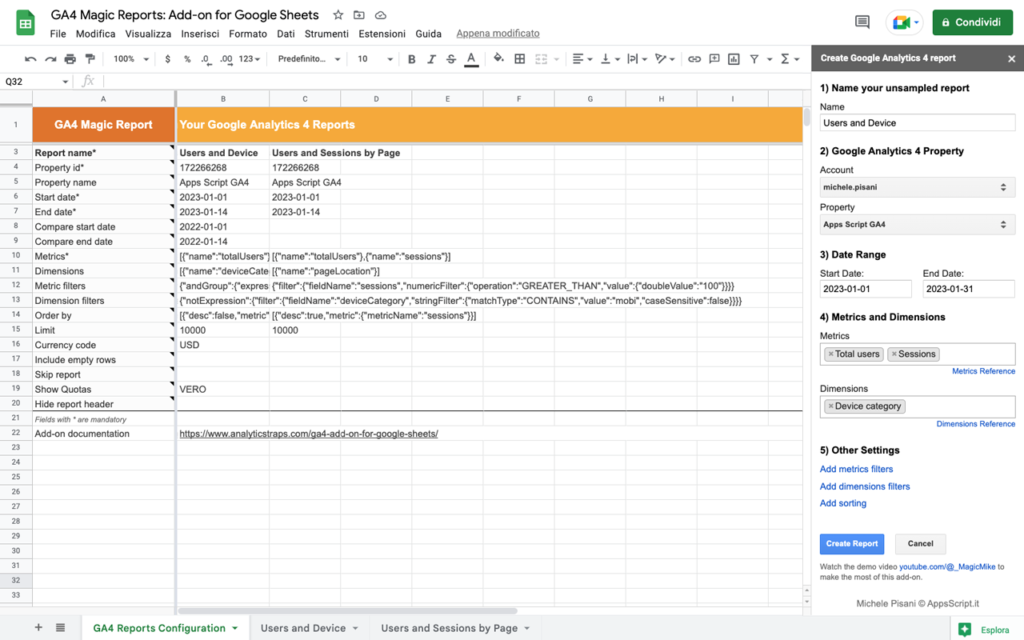Switch to Users and Sessions by Page tab
This screenshot has width=1024, height=640.
click(x=455, y=628)
